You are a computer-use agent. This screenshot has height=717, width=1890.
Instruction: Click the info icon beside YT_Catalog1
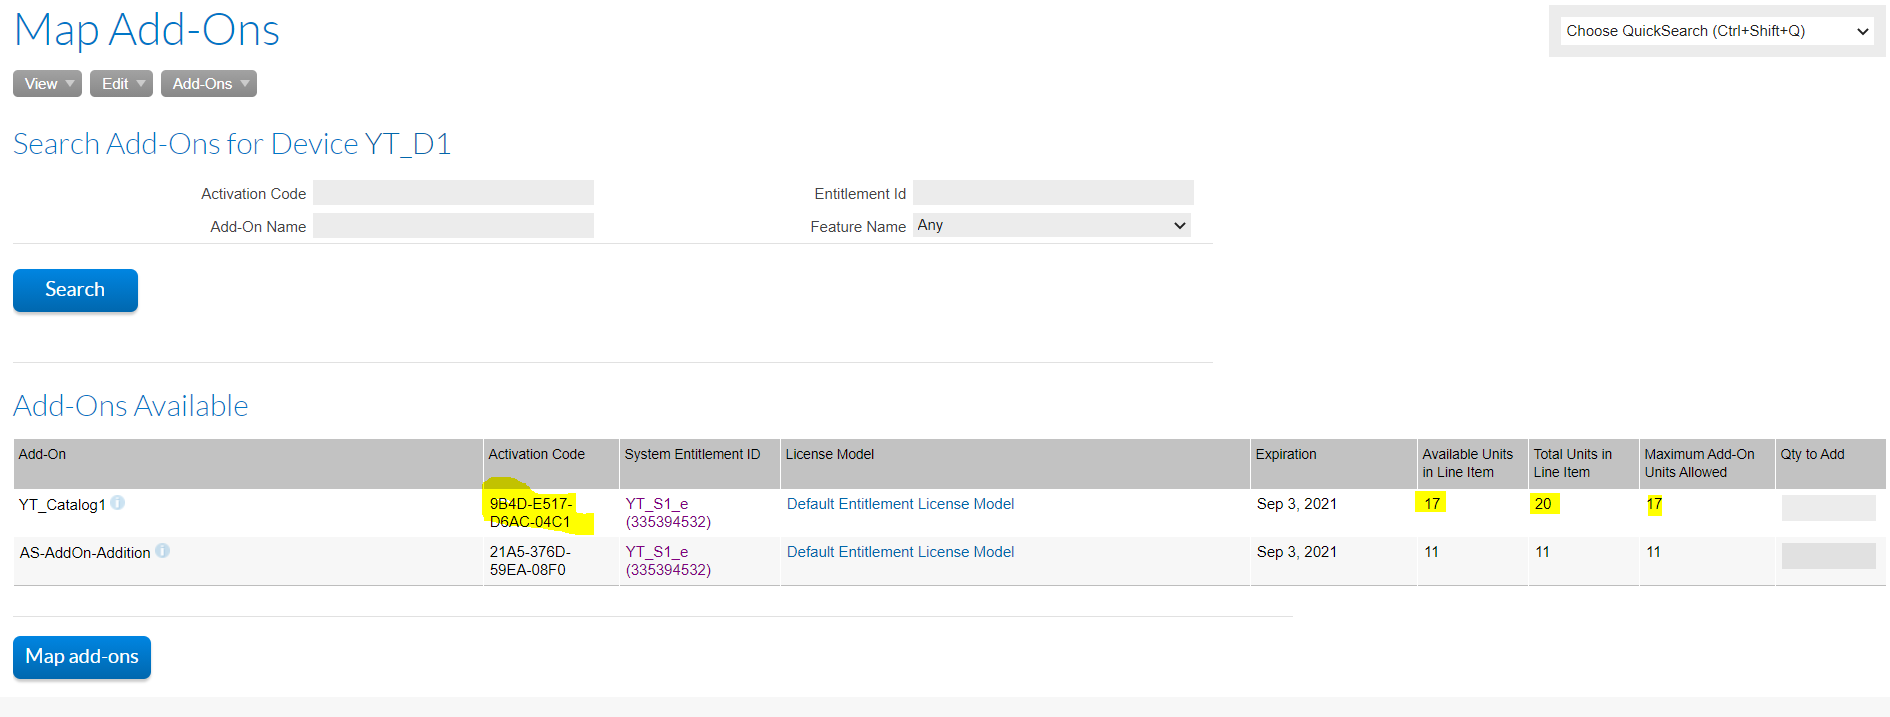click(x=118, y=503)
